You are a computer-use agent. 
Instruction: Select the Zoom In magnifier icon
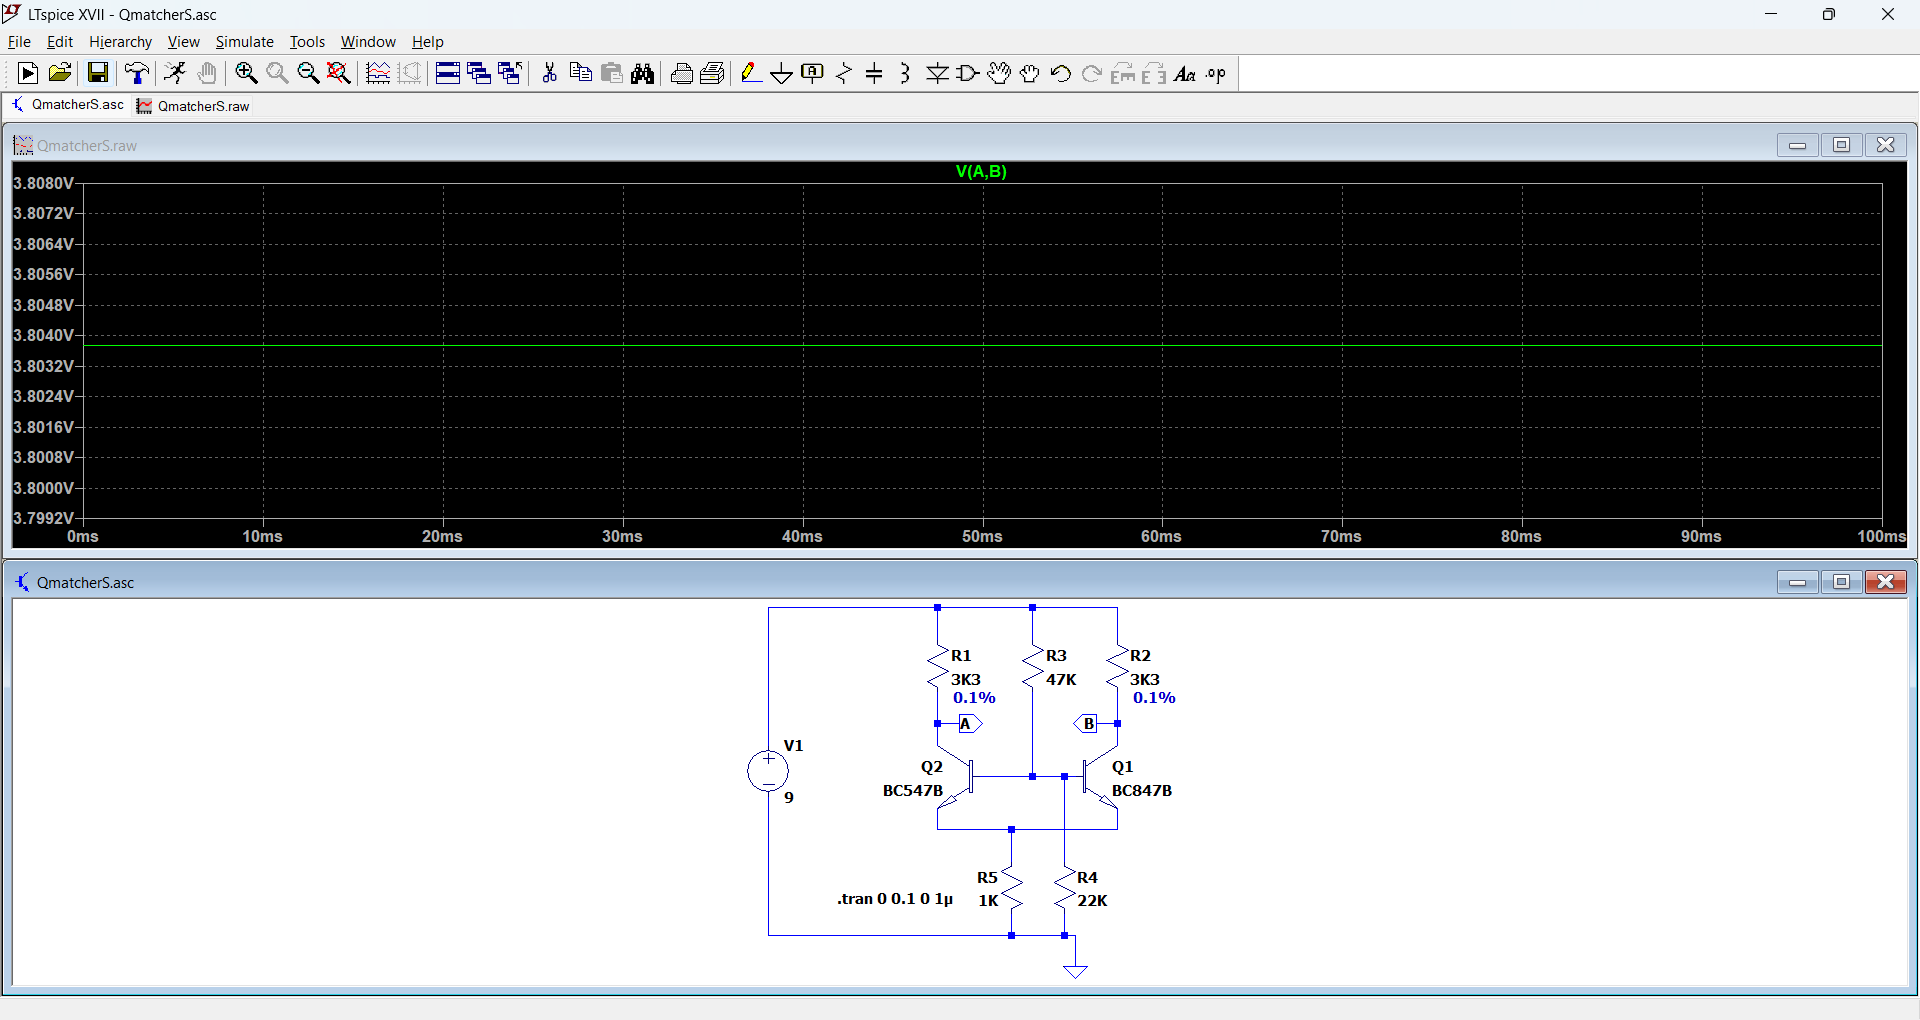click(x=246, y=73)
